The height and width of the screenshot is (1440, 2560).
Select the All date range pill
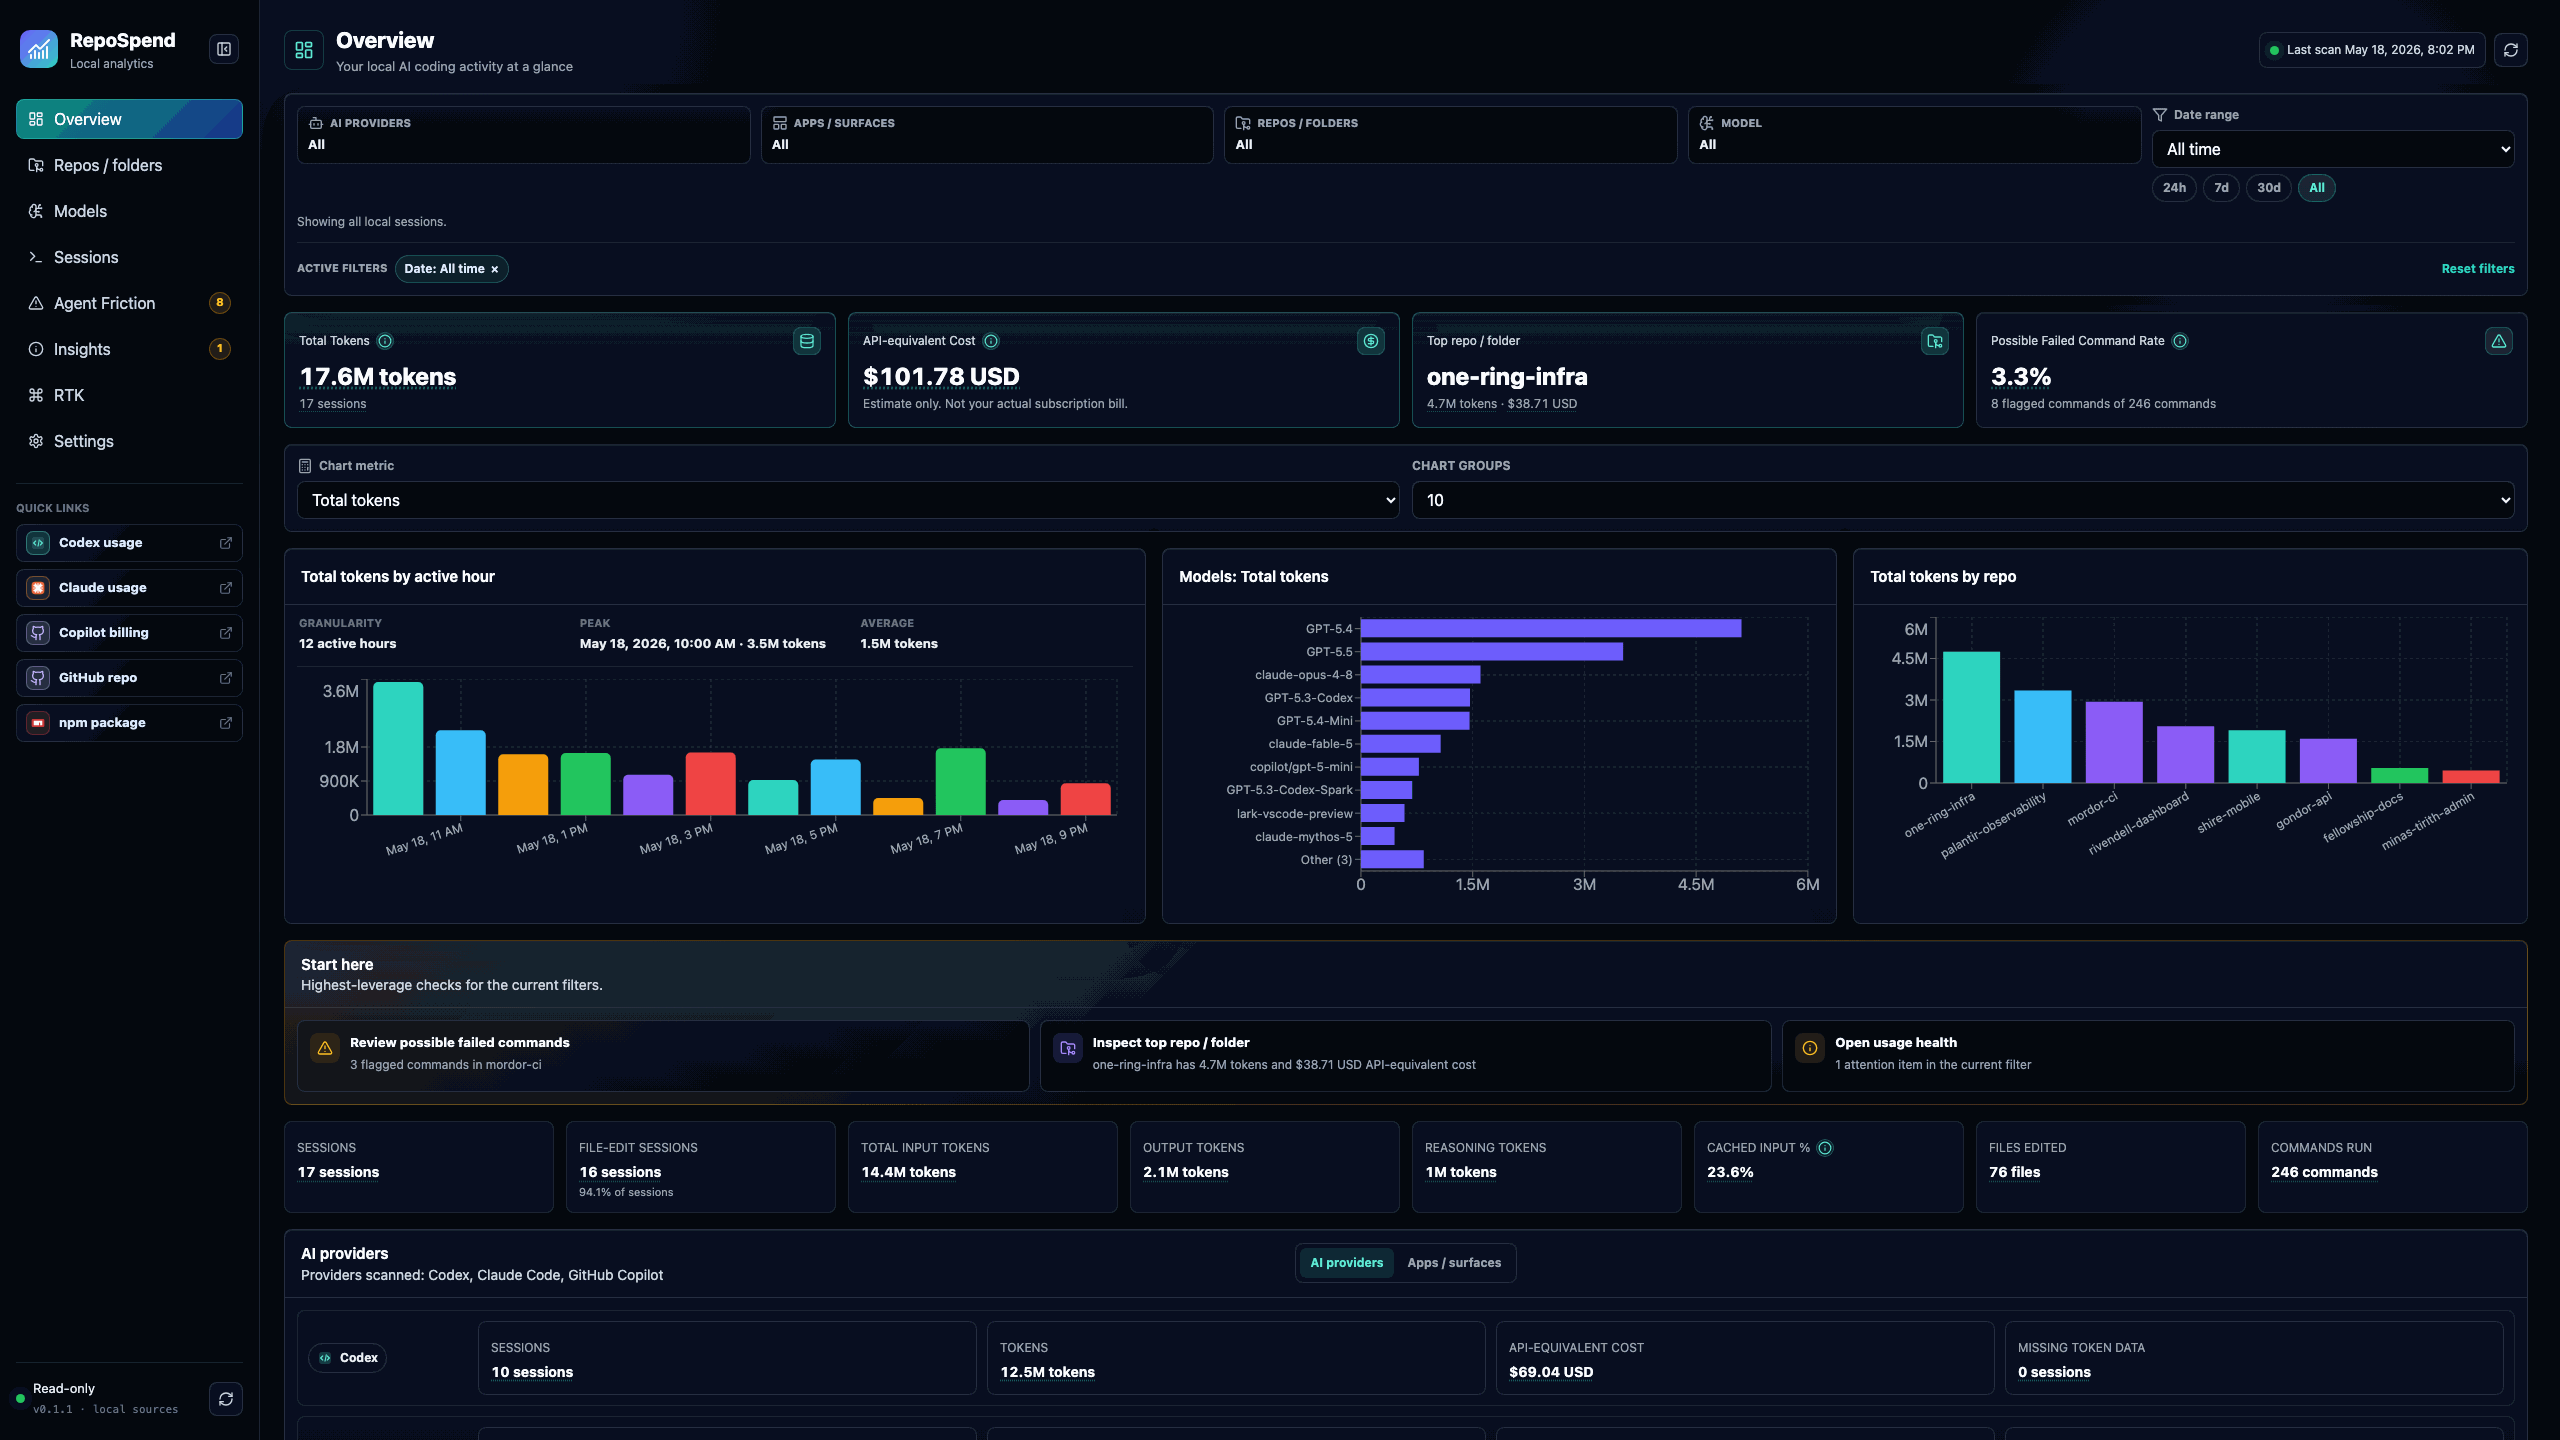click(x=2317, y=188)
